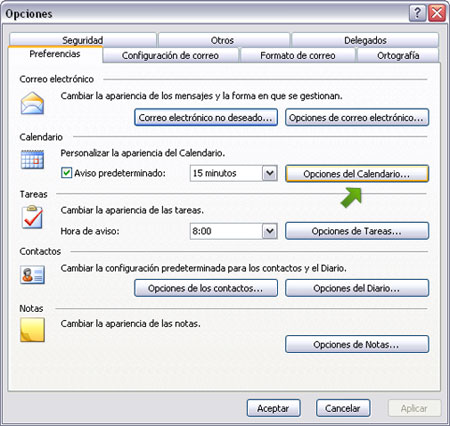Image resolution: width=450 pixels, height=426 pixels.
Task: Open the Configuración de correo tab
Action: (170, 55)
